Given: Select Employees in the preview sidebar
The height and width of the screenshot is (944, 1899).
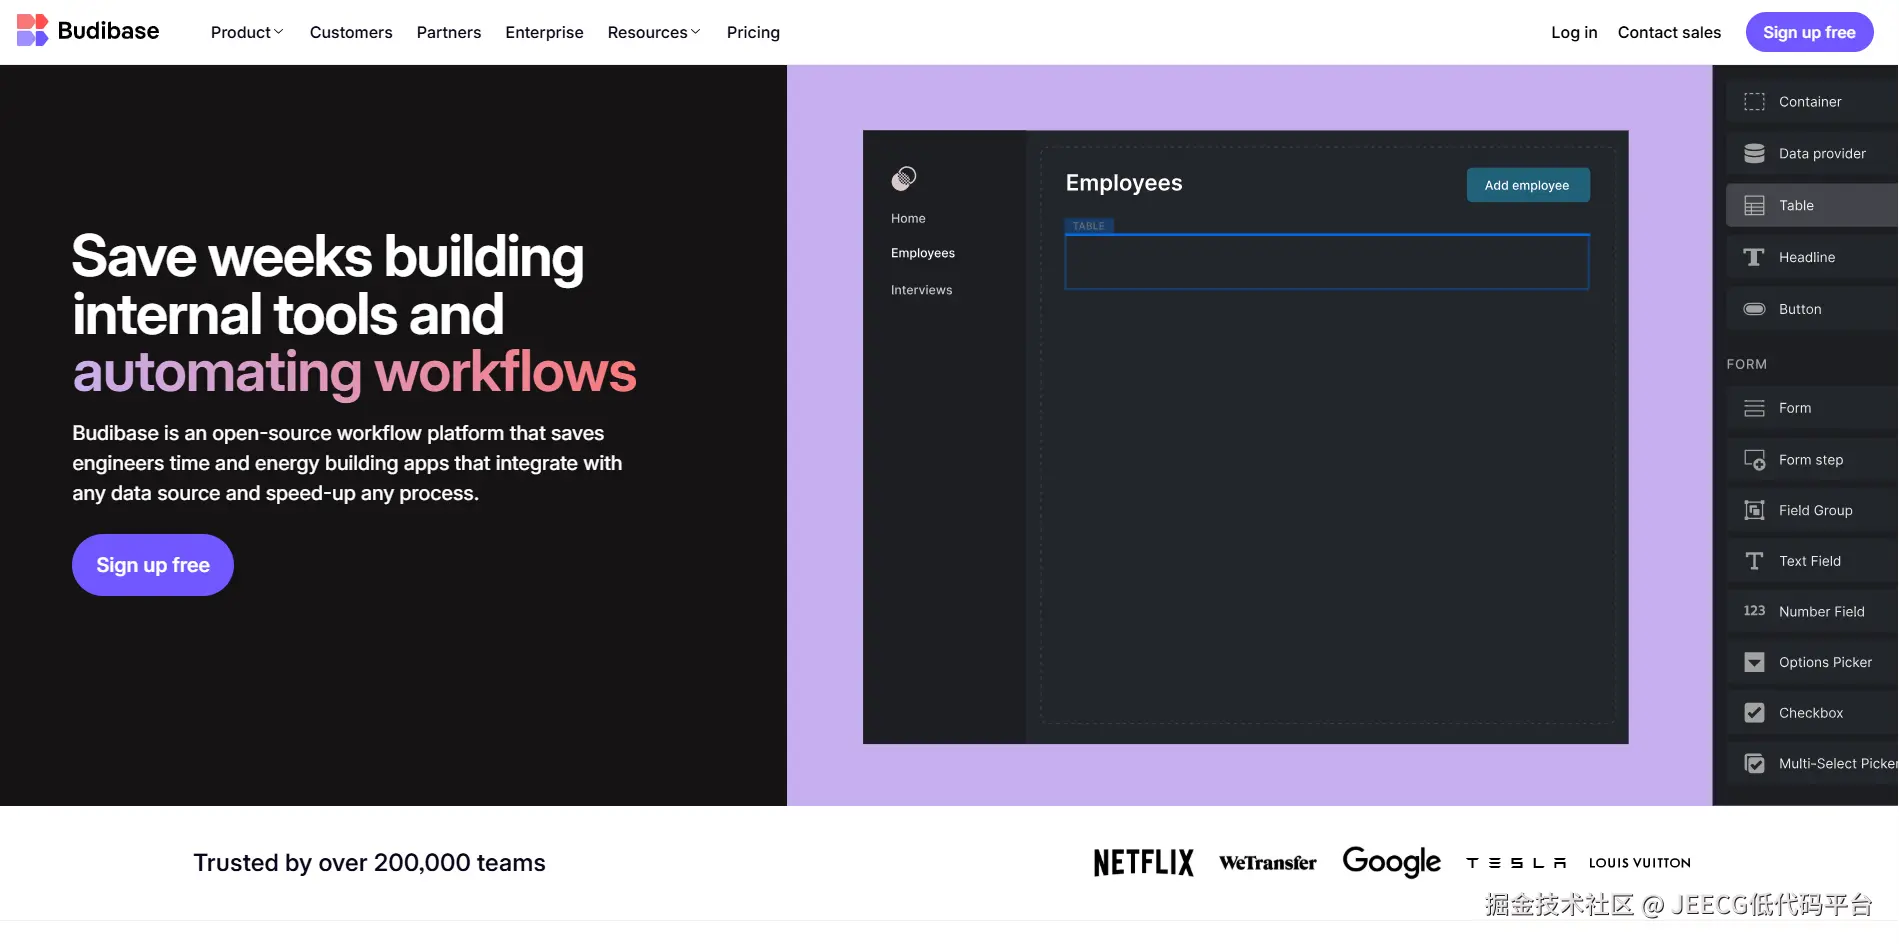Looking at the screenshot, I should point(923,253).
